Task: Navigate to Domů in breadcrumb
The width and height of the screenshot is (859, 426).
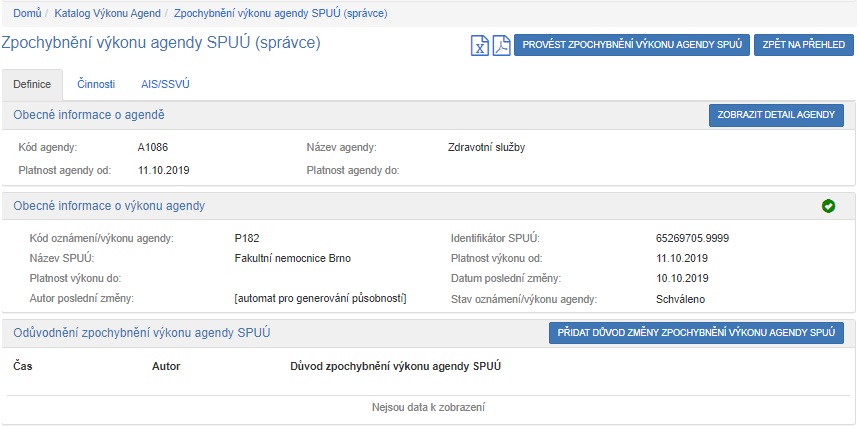Action: (27, 13)
